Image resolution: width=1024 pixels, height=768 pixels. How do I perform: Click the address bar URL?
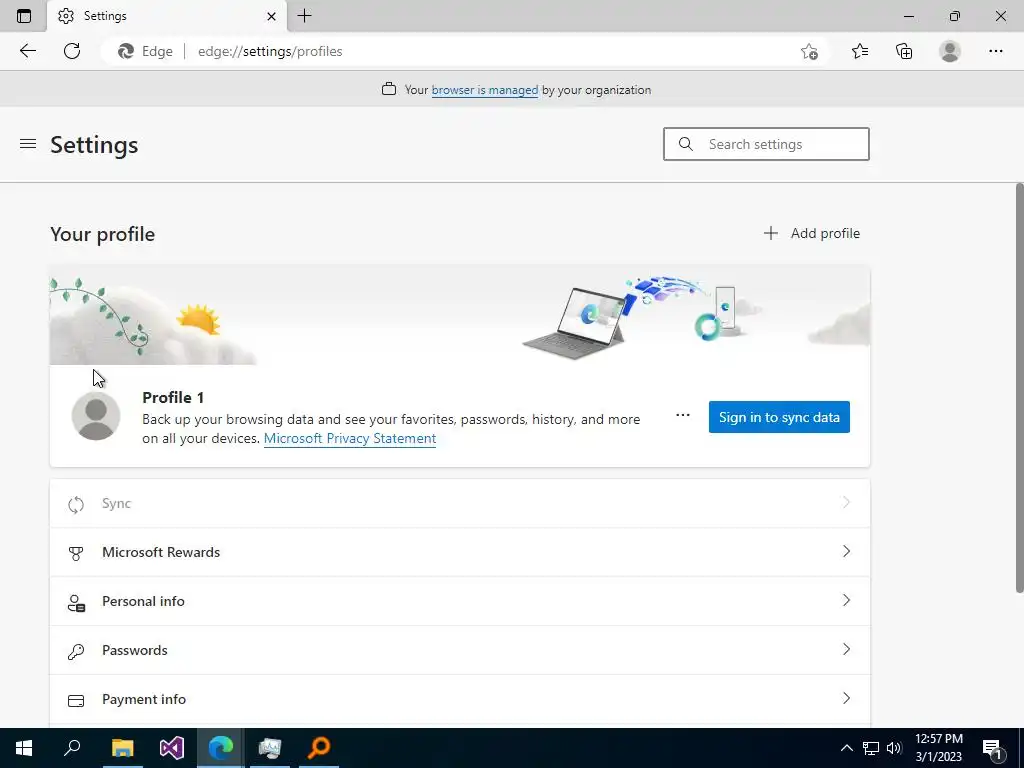point(270,51)
